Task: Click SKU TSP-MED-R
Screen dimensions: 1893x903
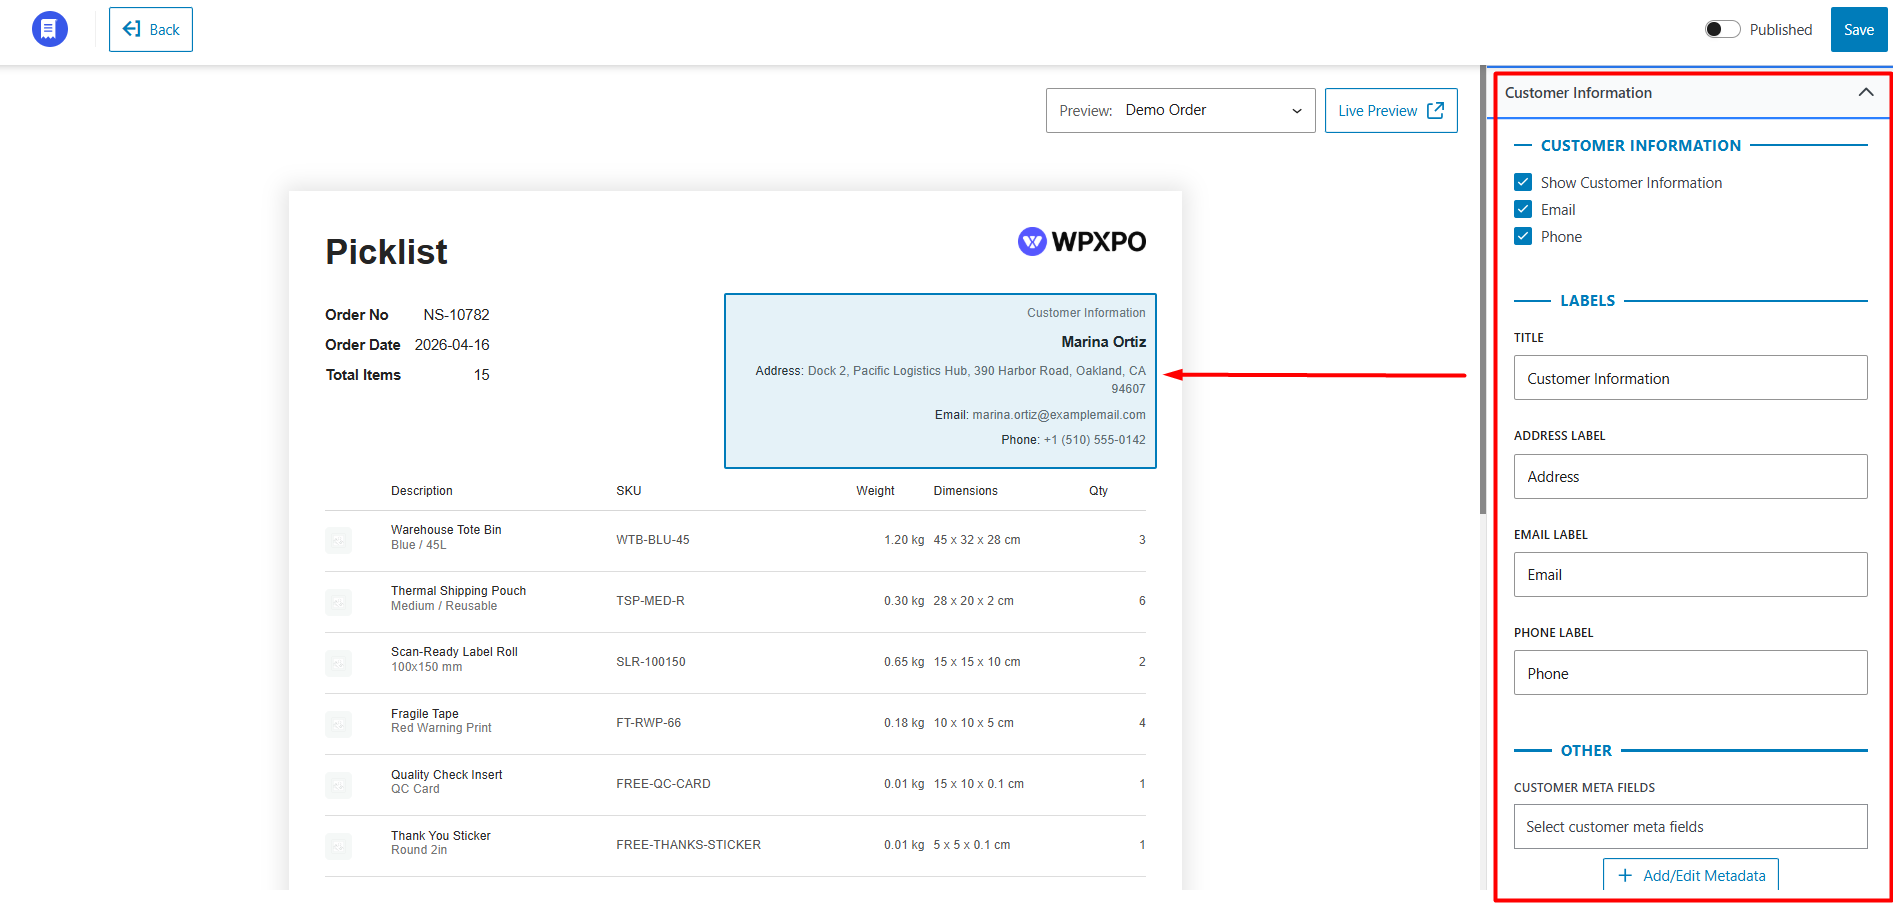Action: click(x=651, y=601)
